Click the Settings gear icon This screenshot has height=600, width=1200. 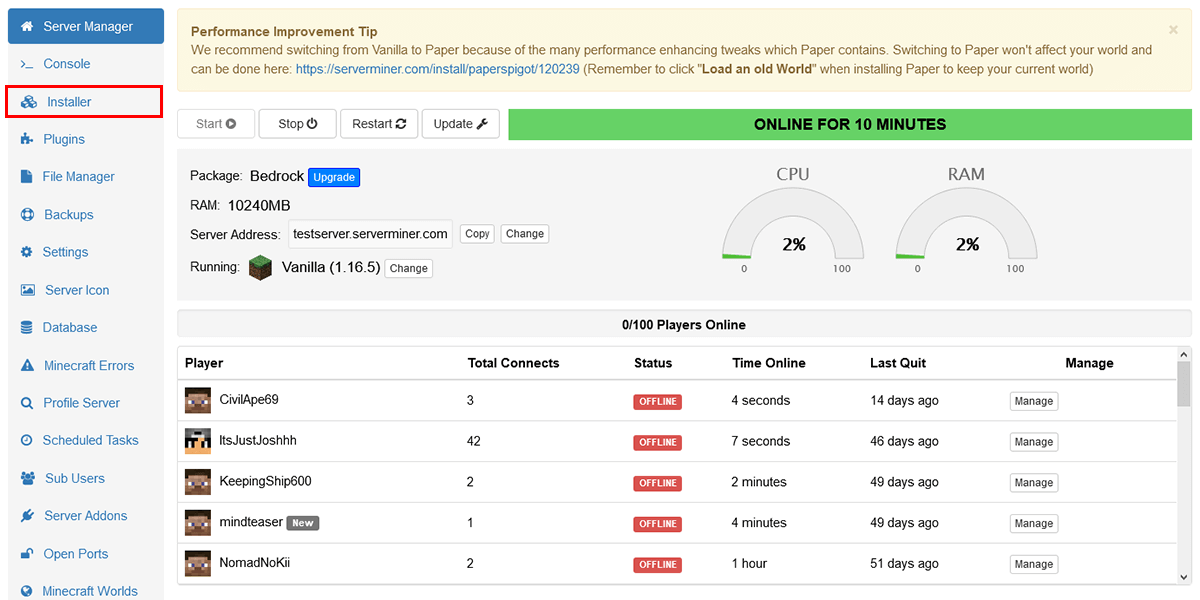pos(26,252)
